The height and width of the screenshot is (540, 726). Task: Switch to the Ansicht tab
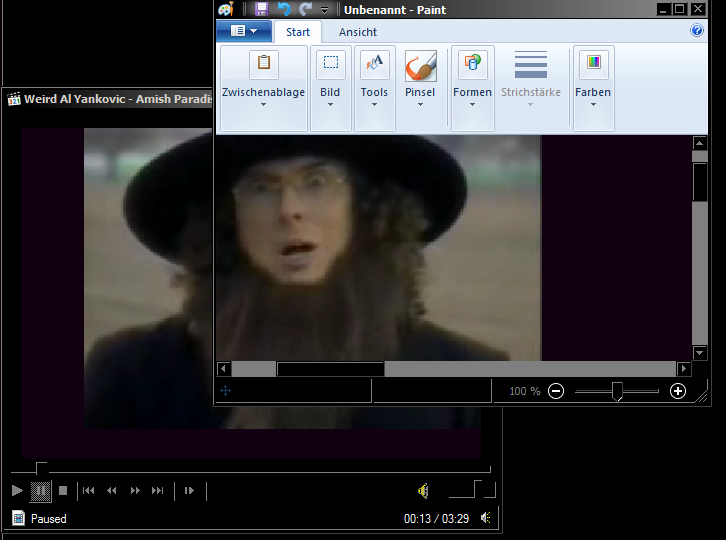(357, 32)
